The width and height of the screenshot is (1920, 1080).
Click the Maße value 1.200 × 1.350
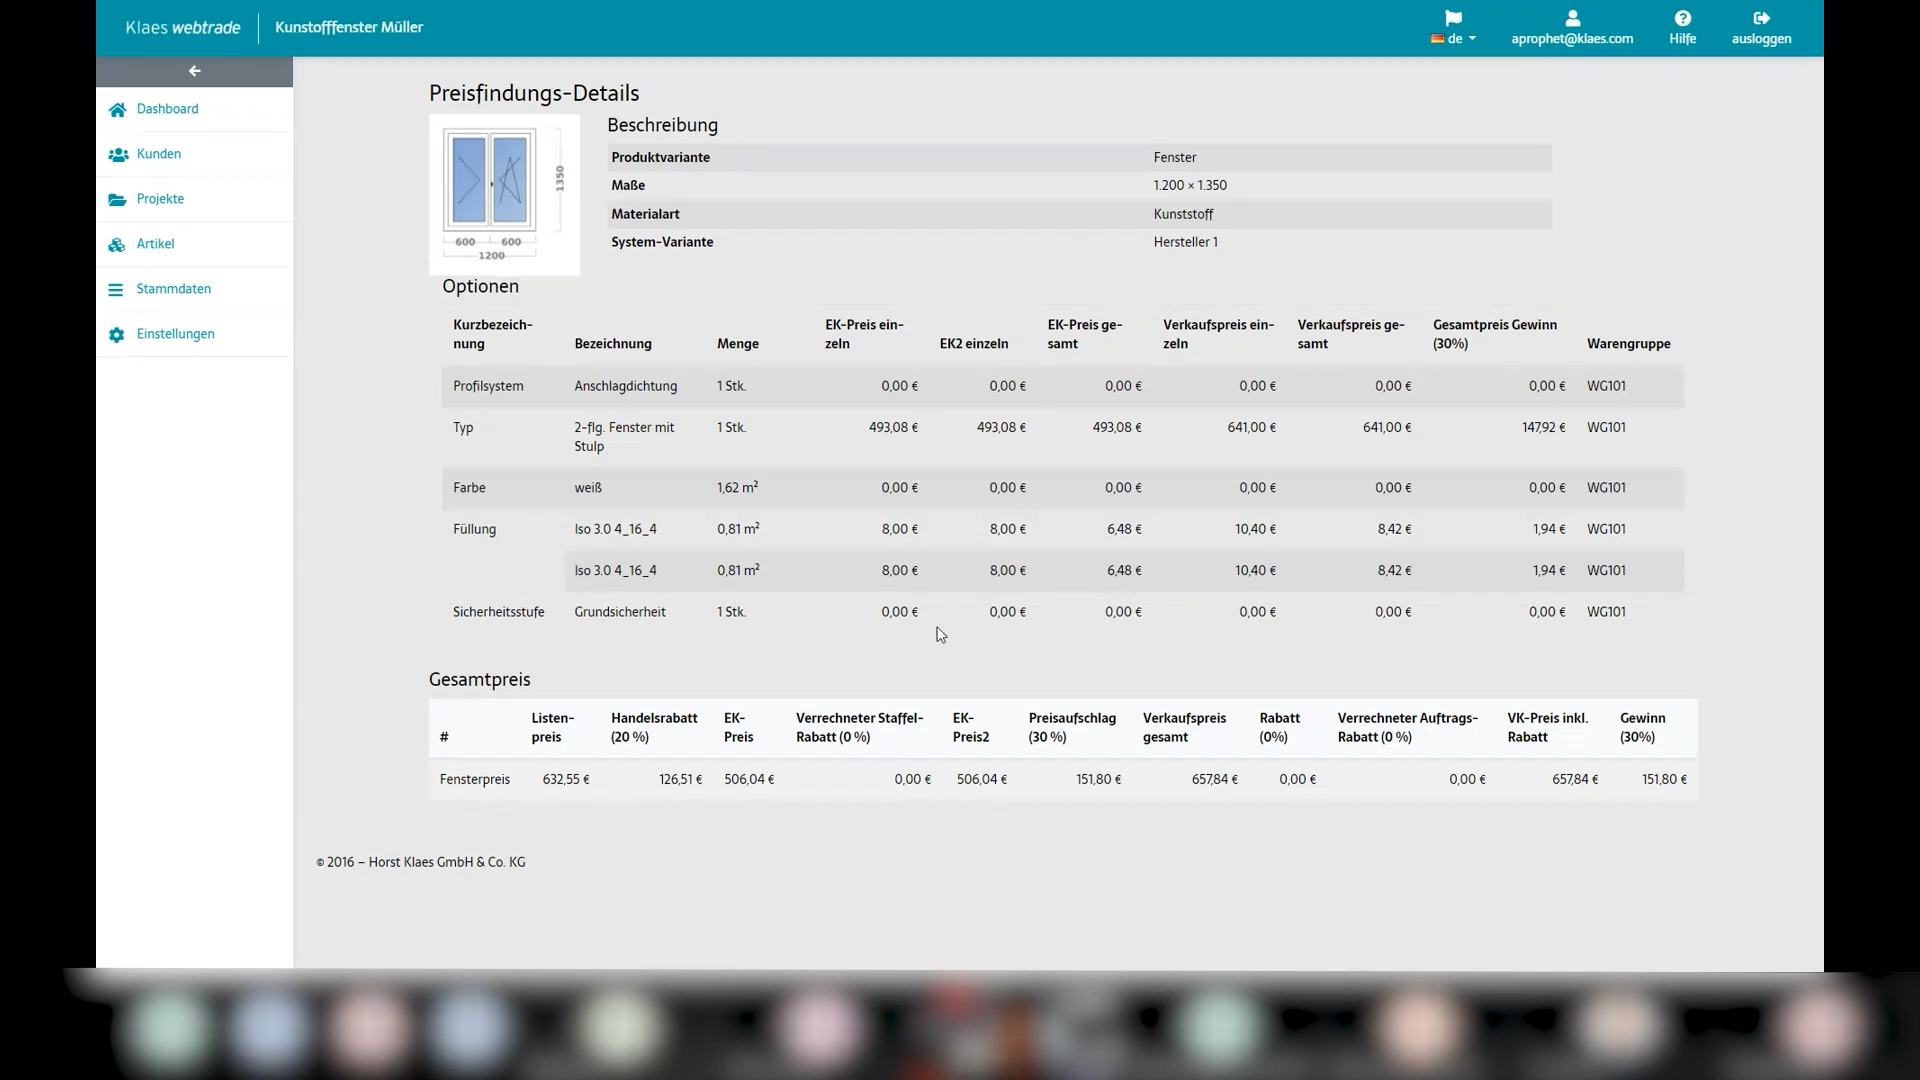tap(1190, 185)
